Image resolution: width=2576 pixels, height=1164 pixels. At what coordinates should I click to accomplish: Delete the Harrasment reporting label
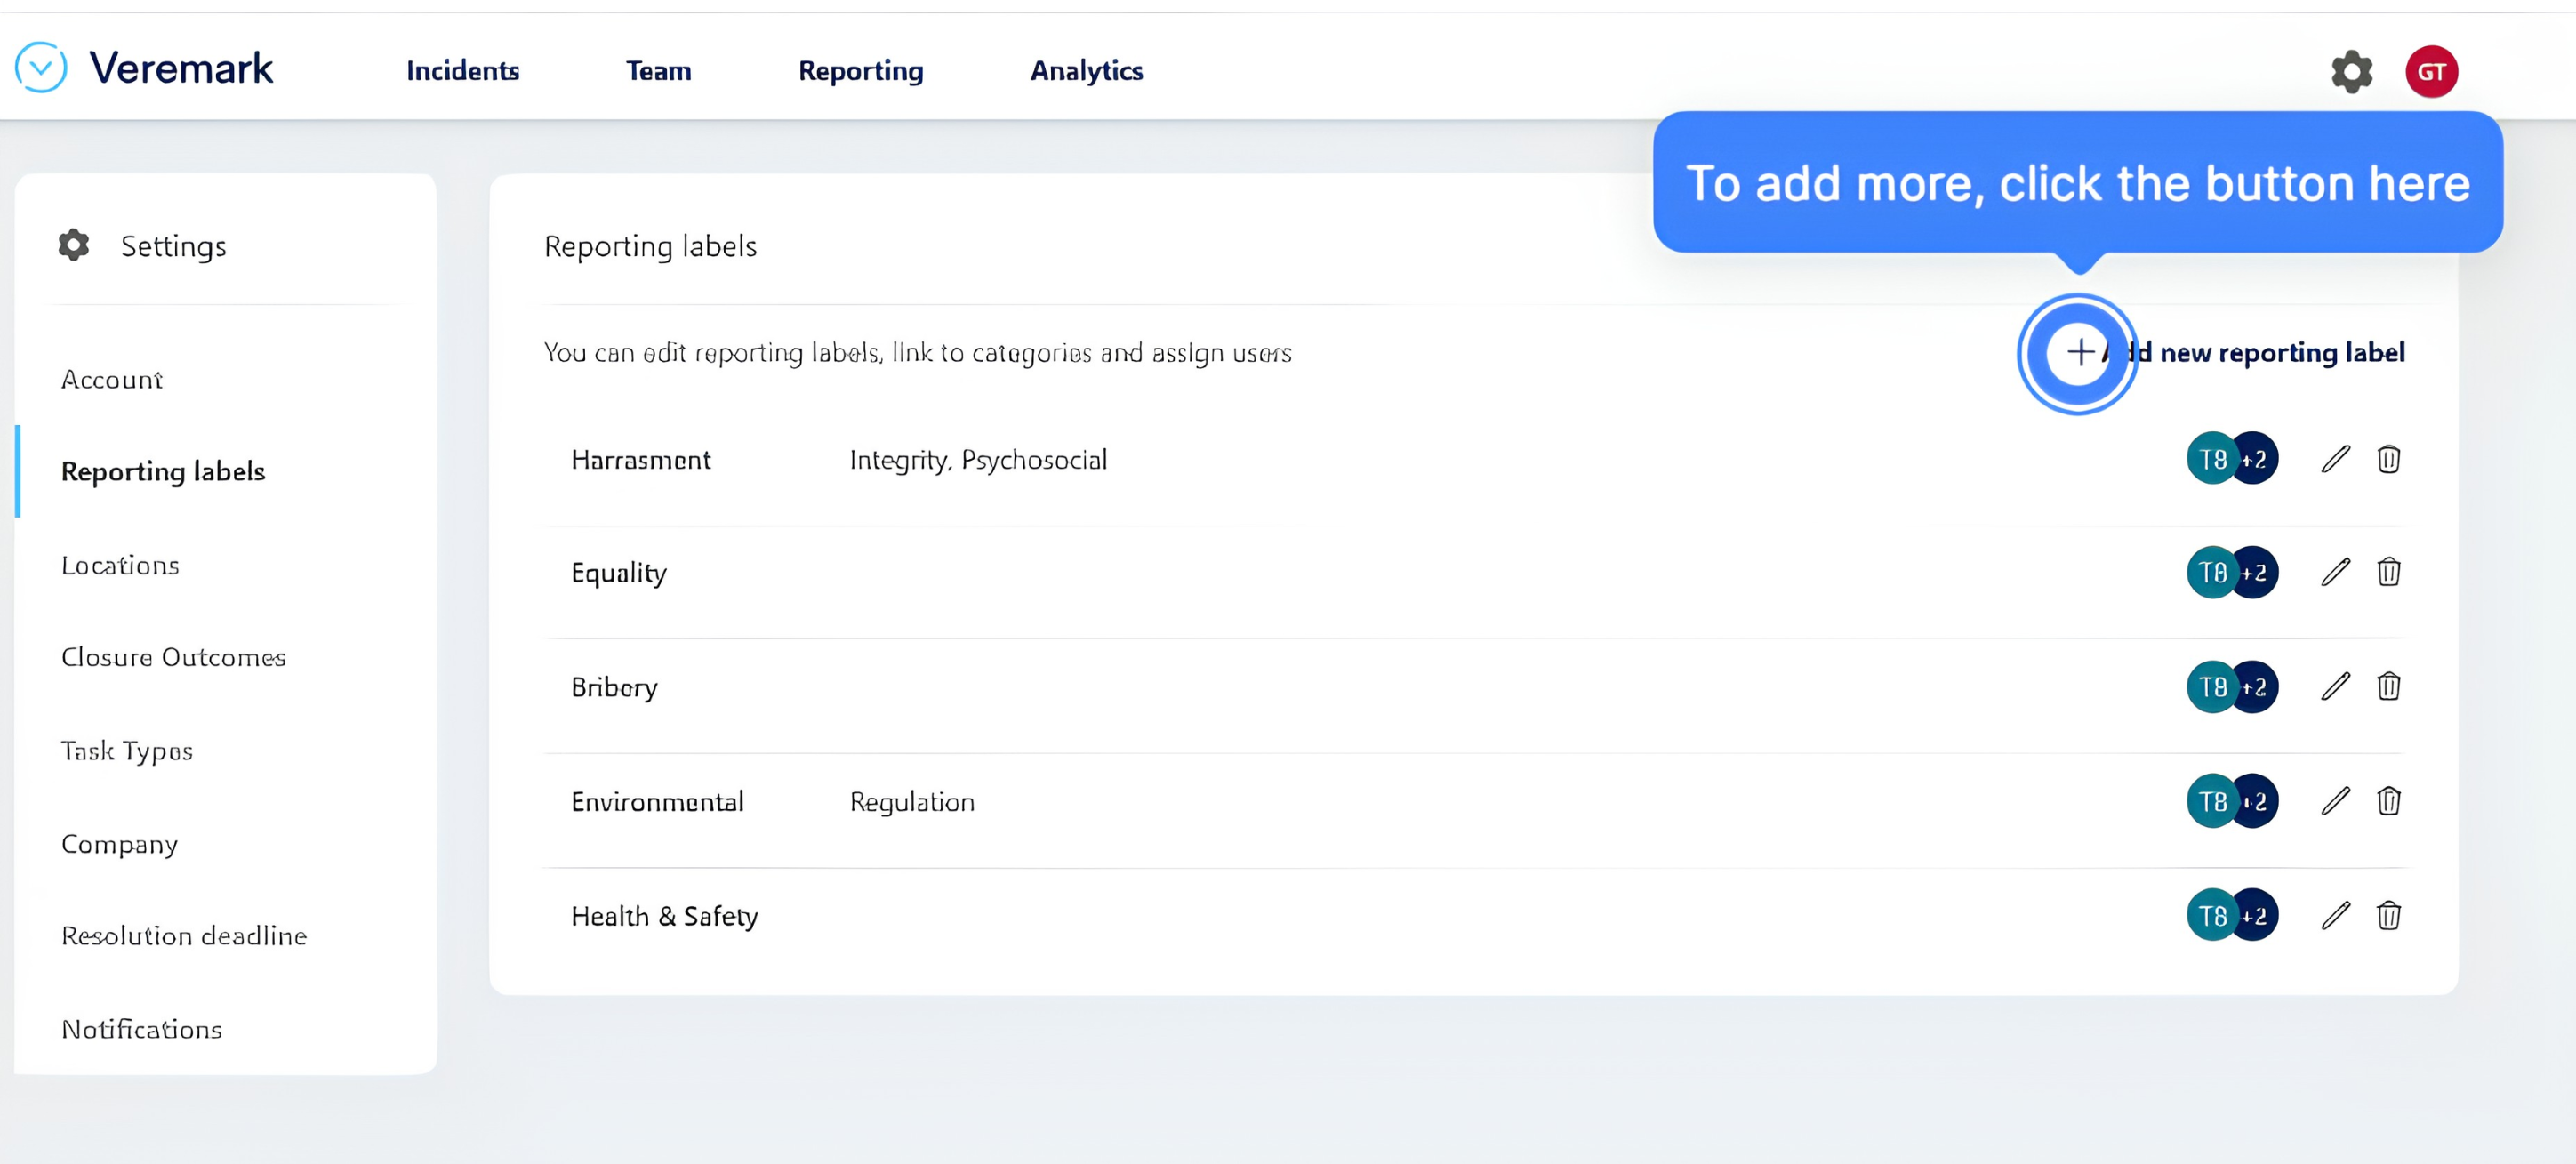click(x=2388, y=459)
